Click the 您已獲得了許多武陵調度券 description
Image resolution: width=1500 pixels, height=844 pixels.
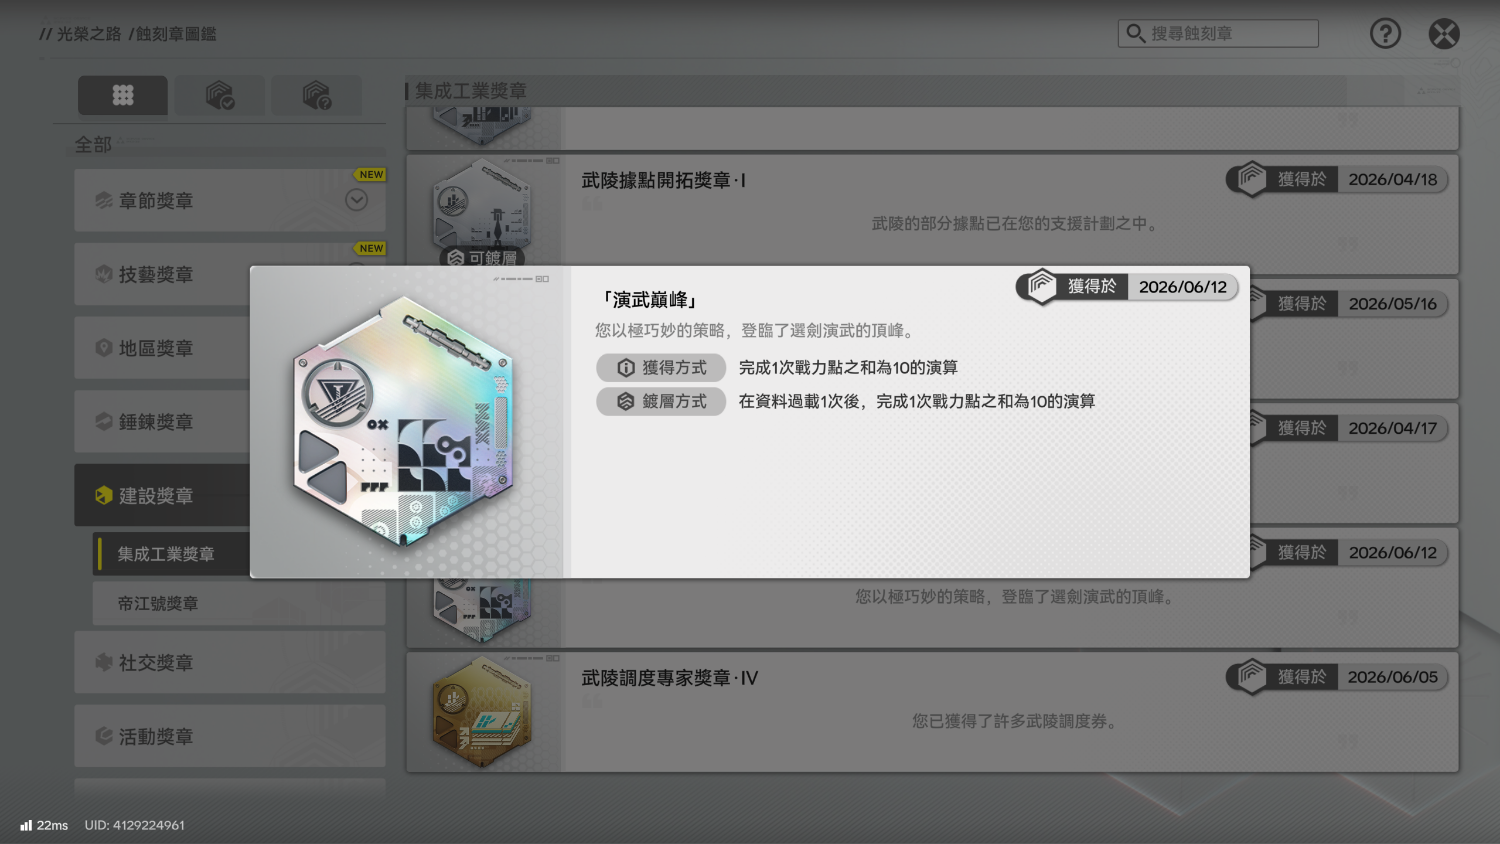click(x=1016, y=721)
